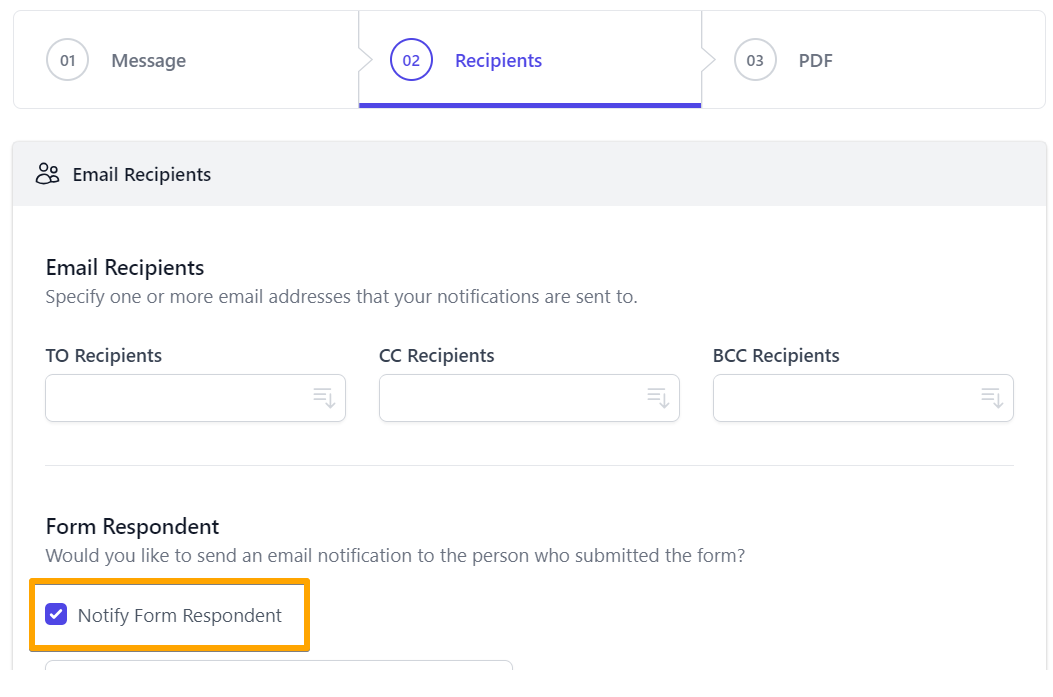
Task: Click the TO Recipients field label
Action: point(104,356)
